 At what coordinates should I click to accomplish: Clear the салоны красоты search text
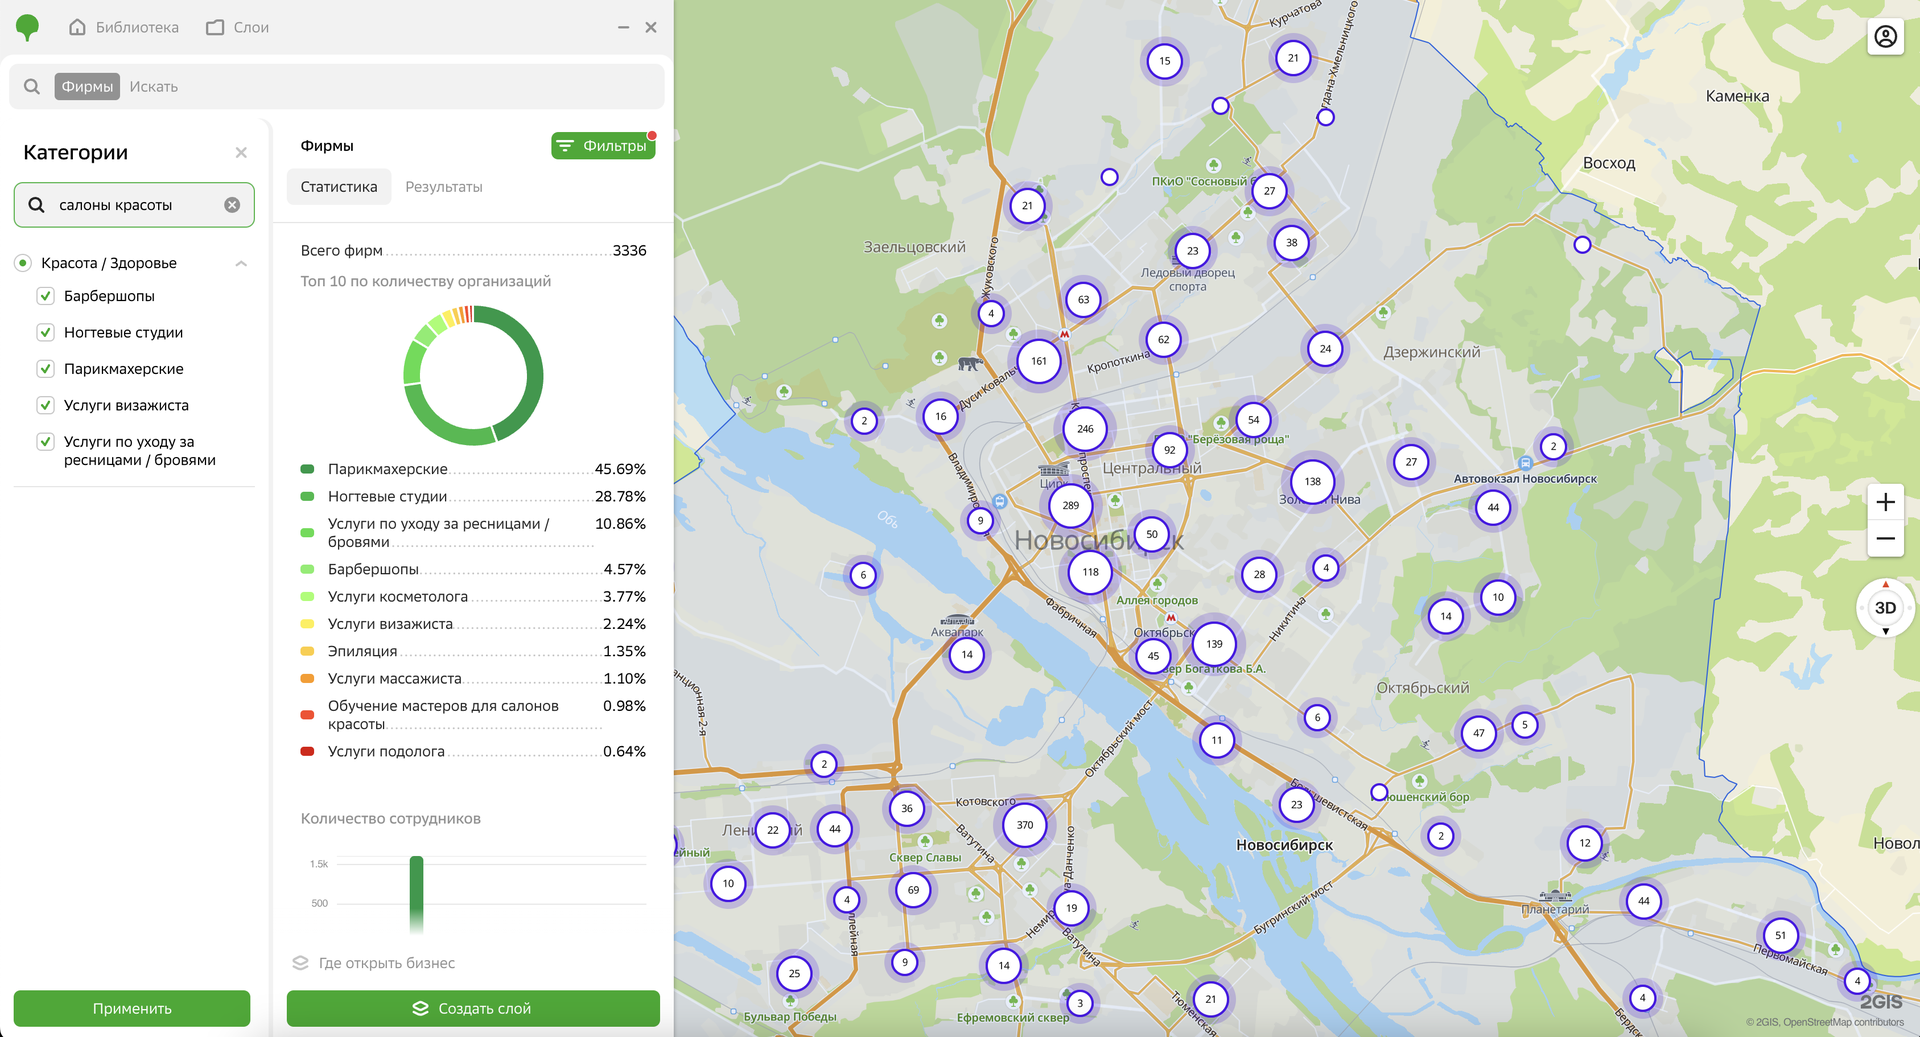(x=232, y=205)
